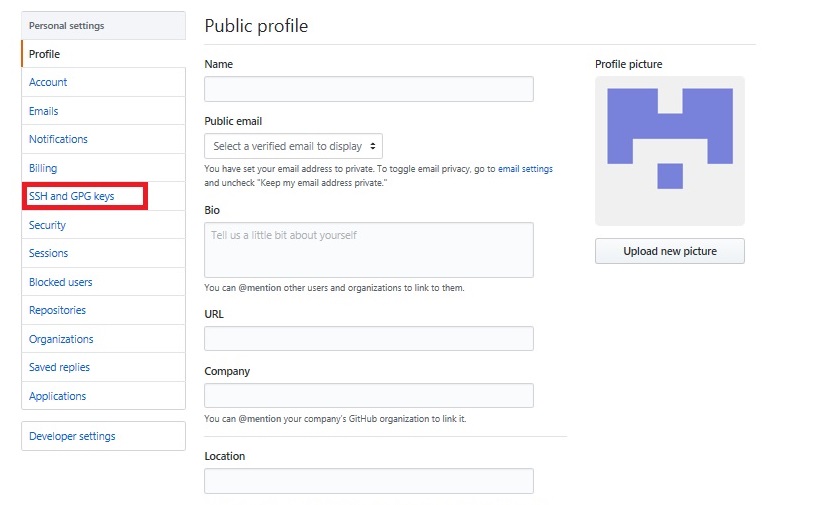
Task: Open SSH and GPG keys settings
Action: (72, 196)
